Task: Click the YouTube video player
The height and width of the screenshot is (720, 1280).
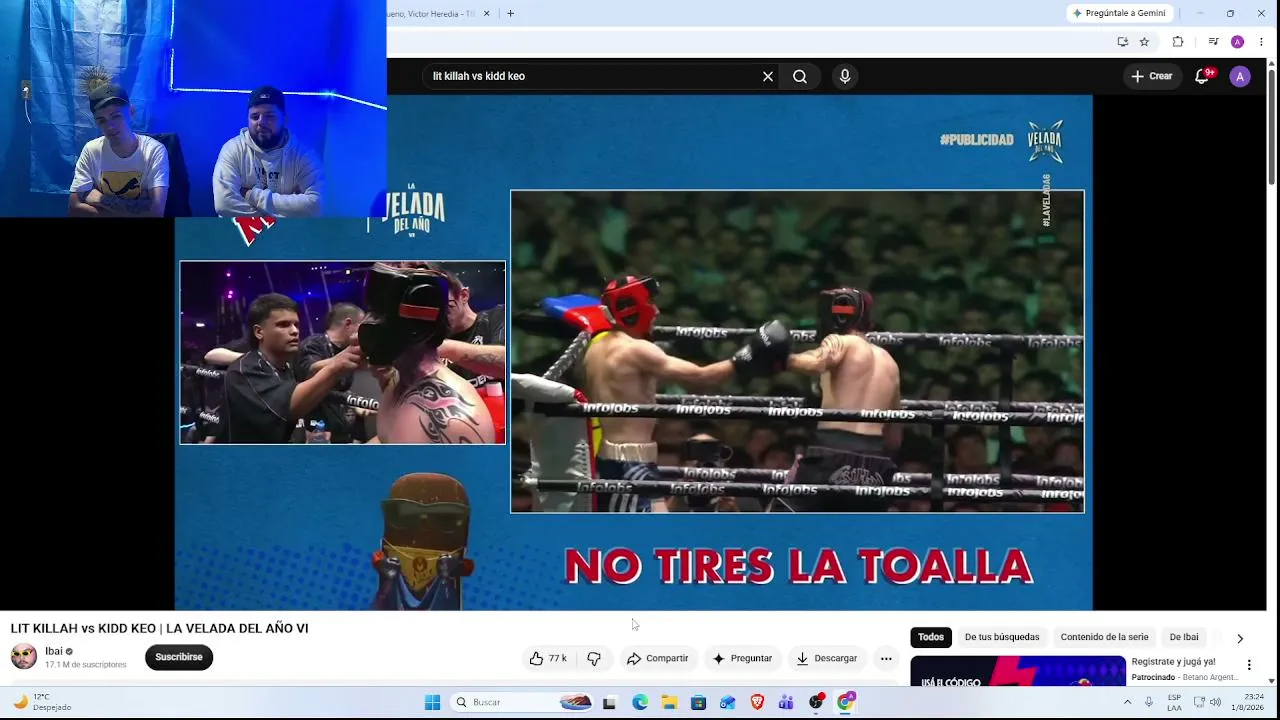Action: click(x=634, y=352)
